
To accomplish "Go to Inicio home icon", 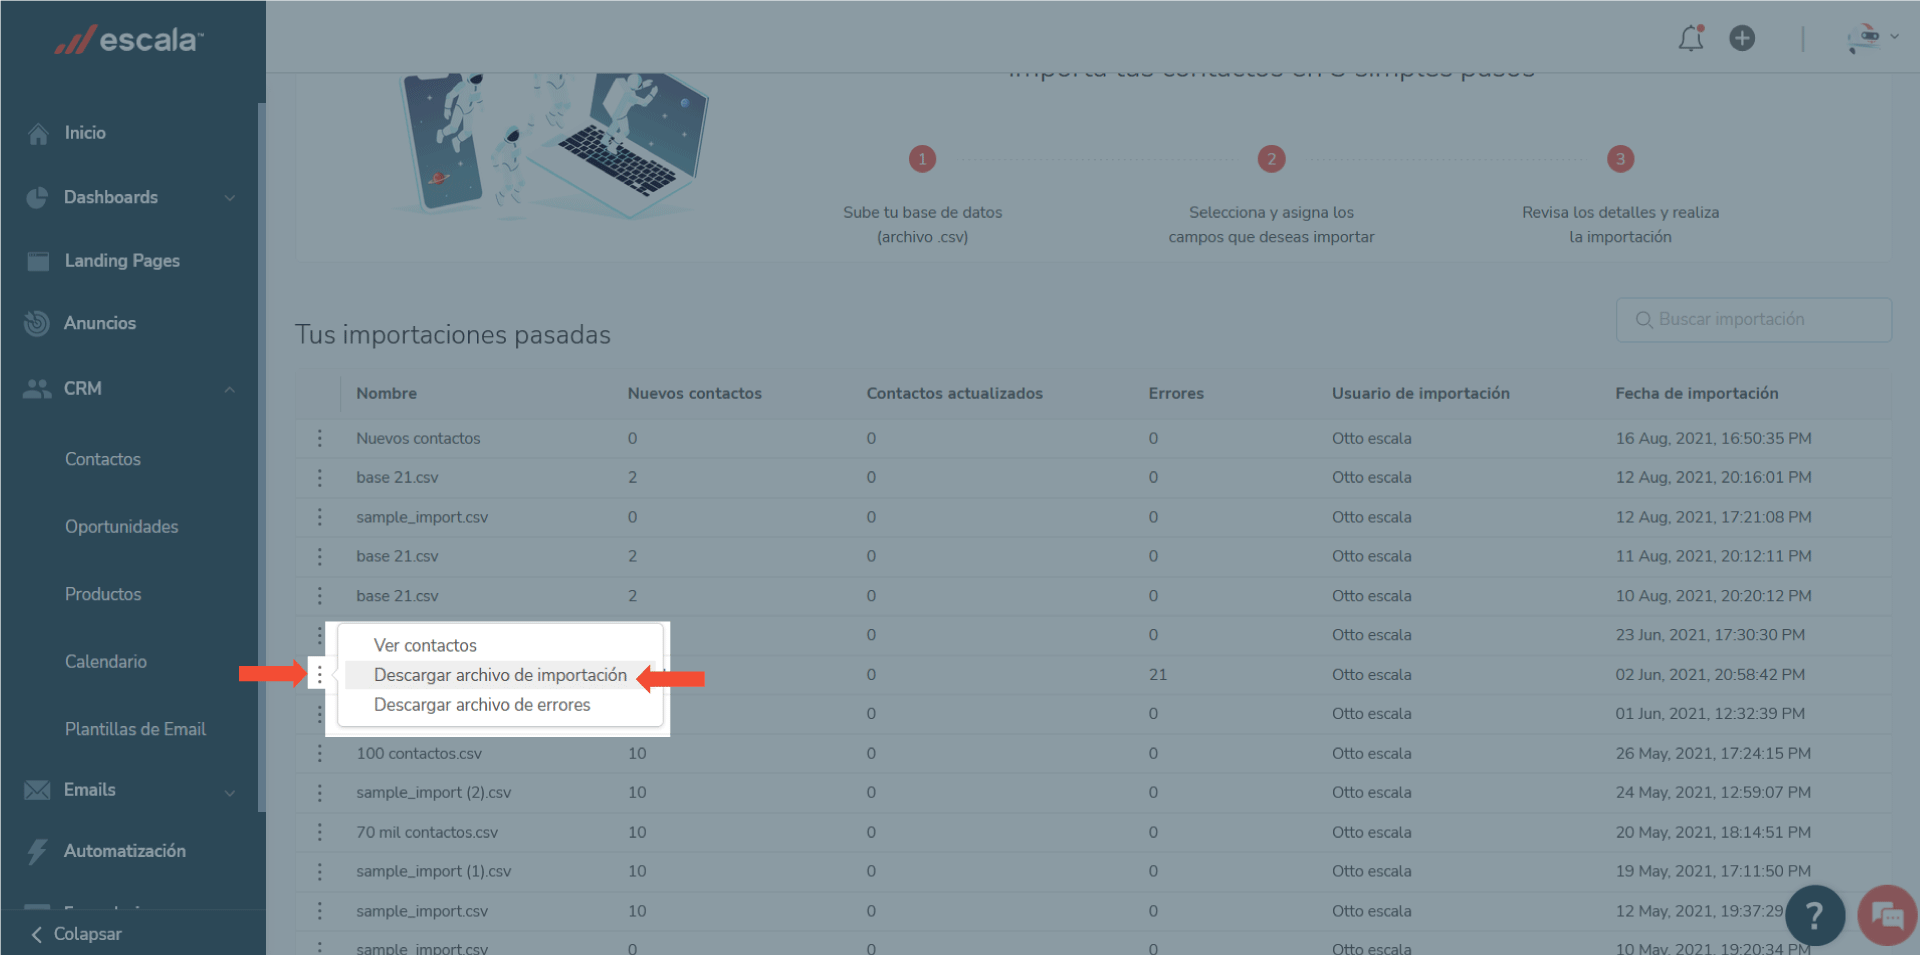I will [x=38, y=133].
